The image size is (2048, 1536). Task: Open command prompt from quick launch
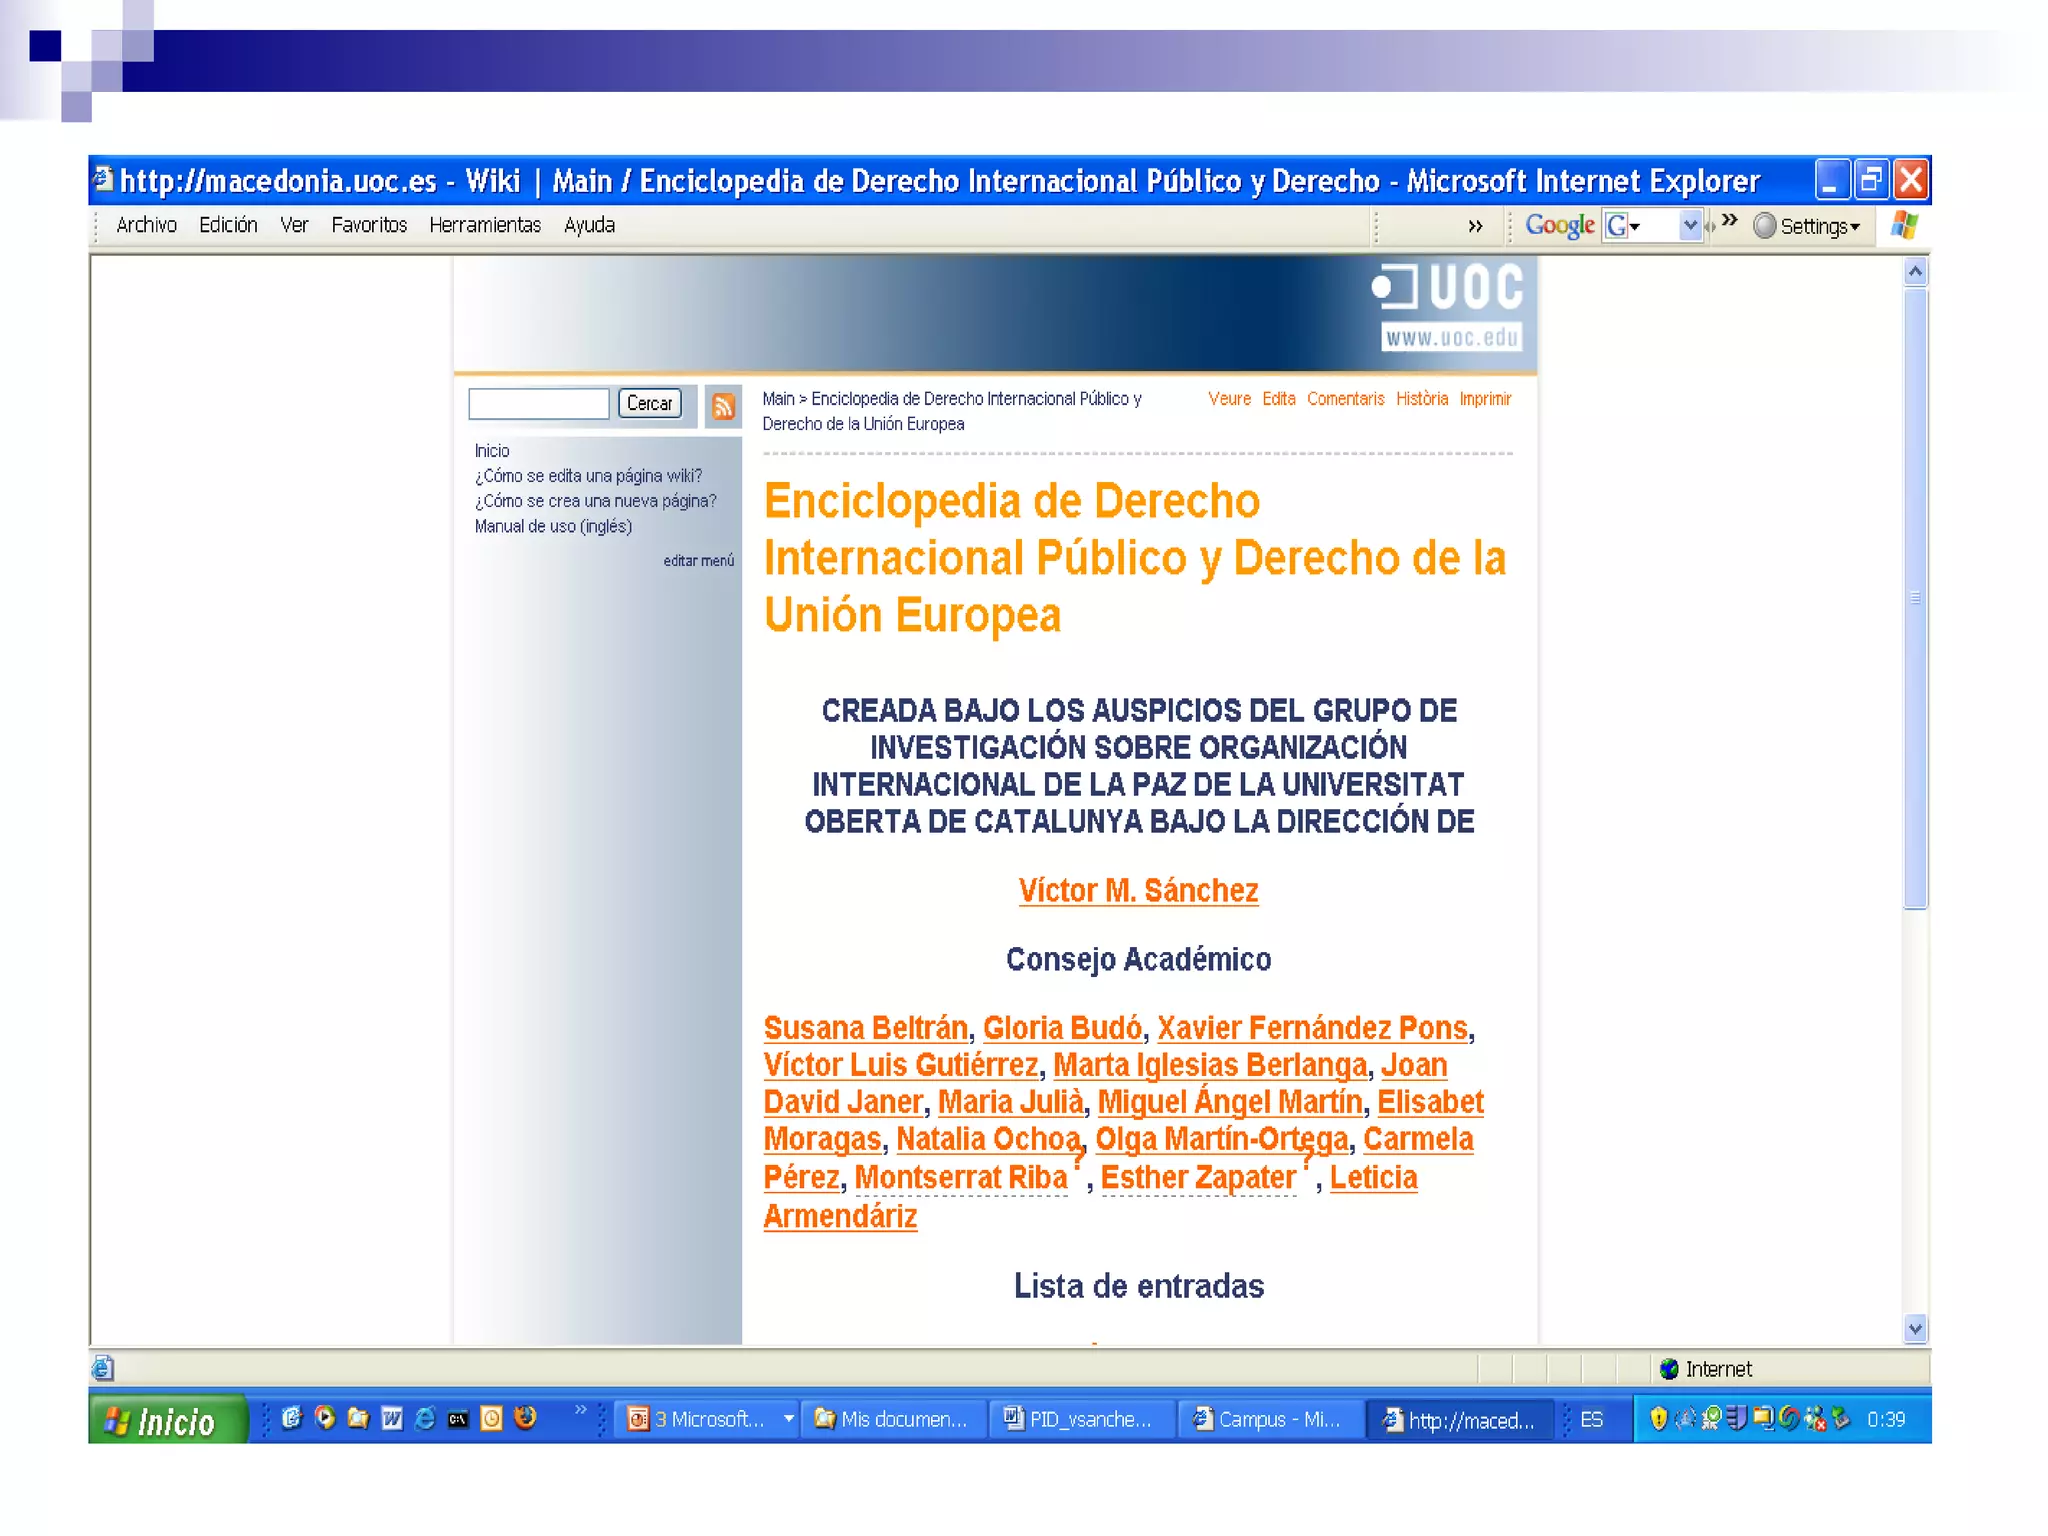[458, 1418]
